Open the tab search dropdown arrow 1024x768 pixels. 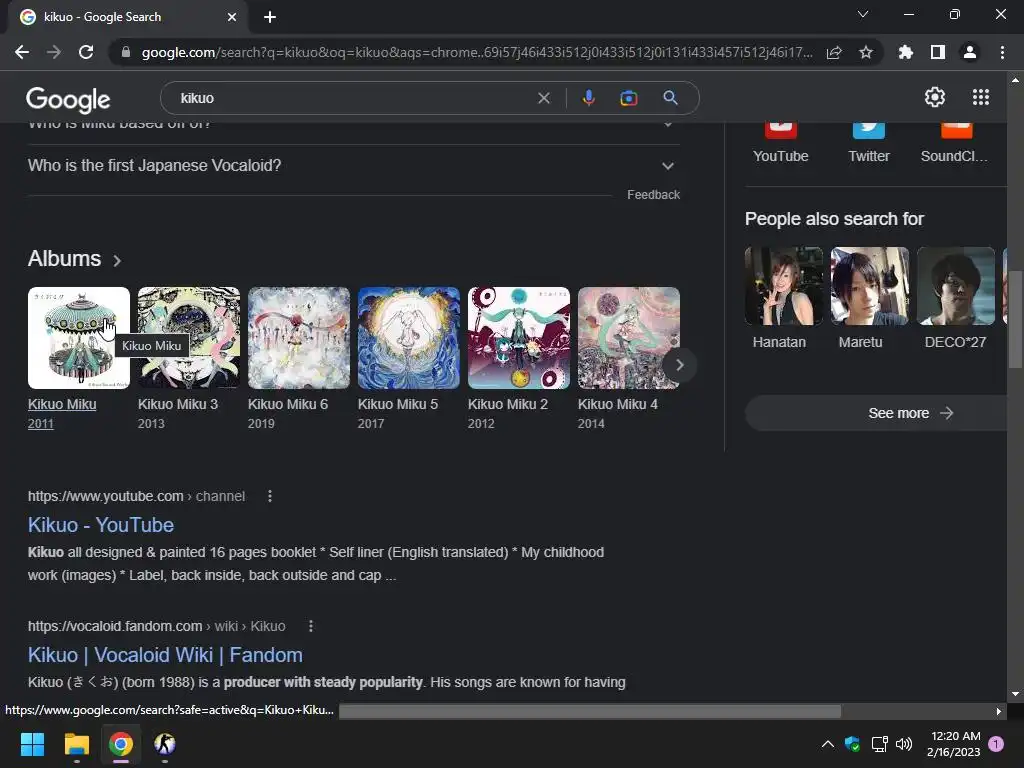(x=863, y=14)
